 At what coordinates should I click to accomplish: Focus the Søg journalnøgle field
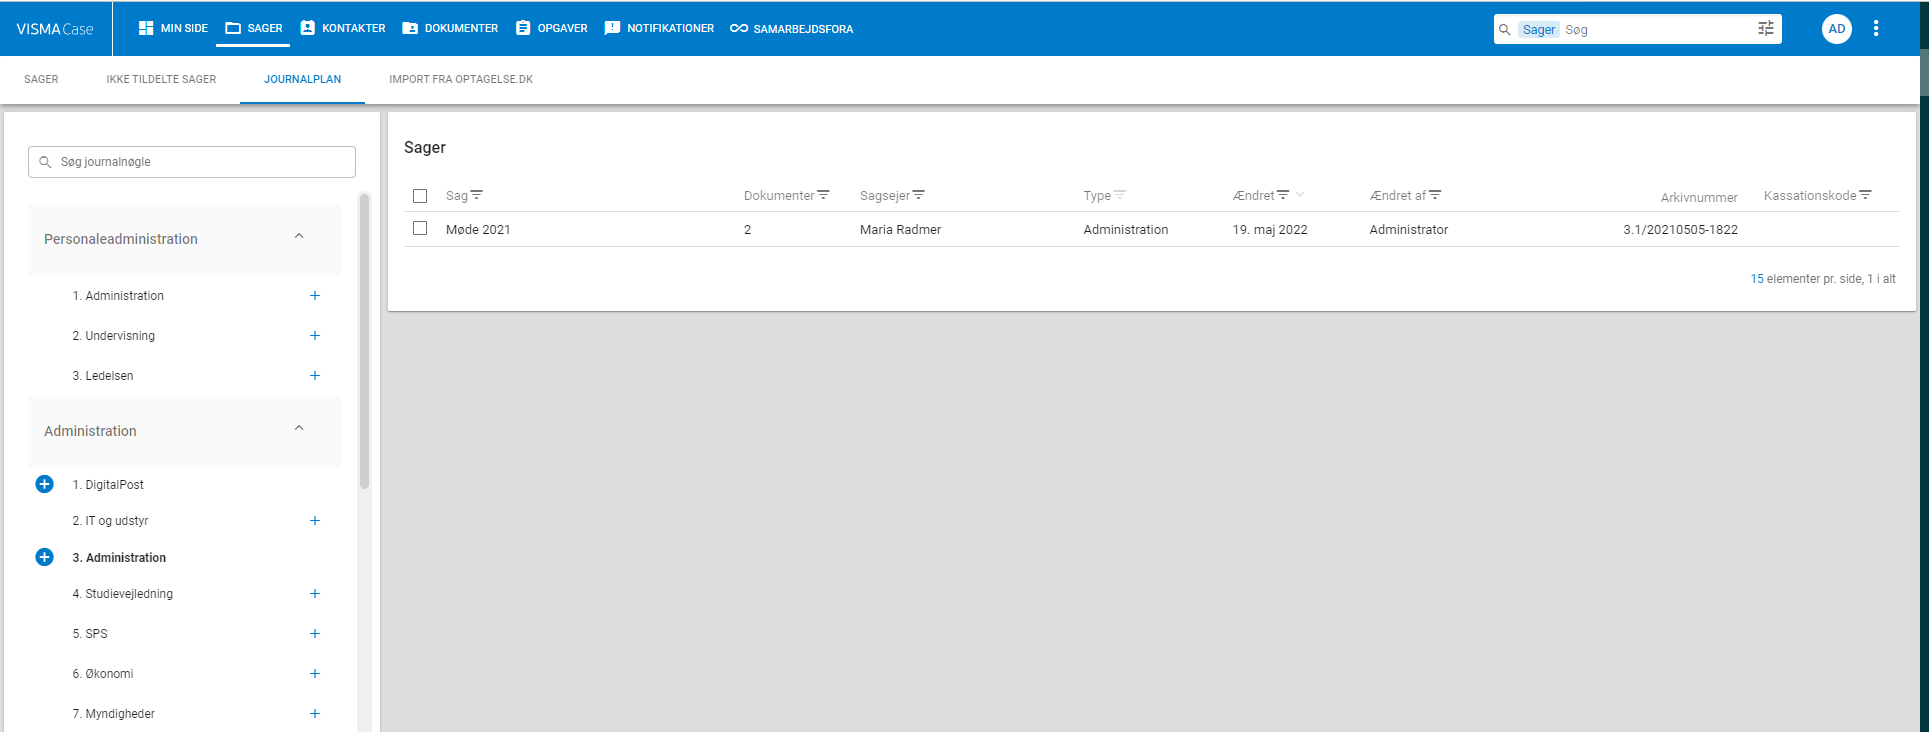[x=192, y=162]
